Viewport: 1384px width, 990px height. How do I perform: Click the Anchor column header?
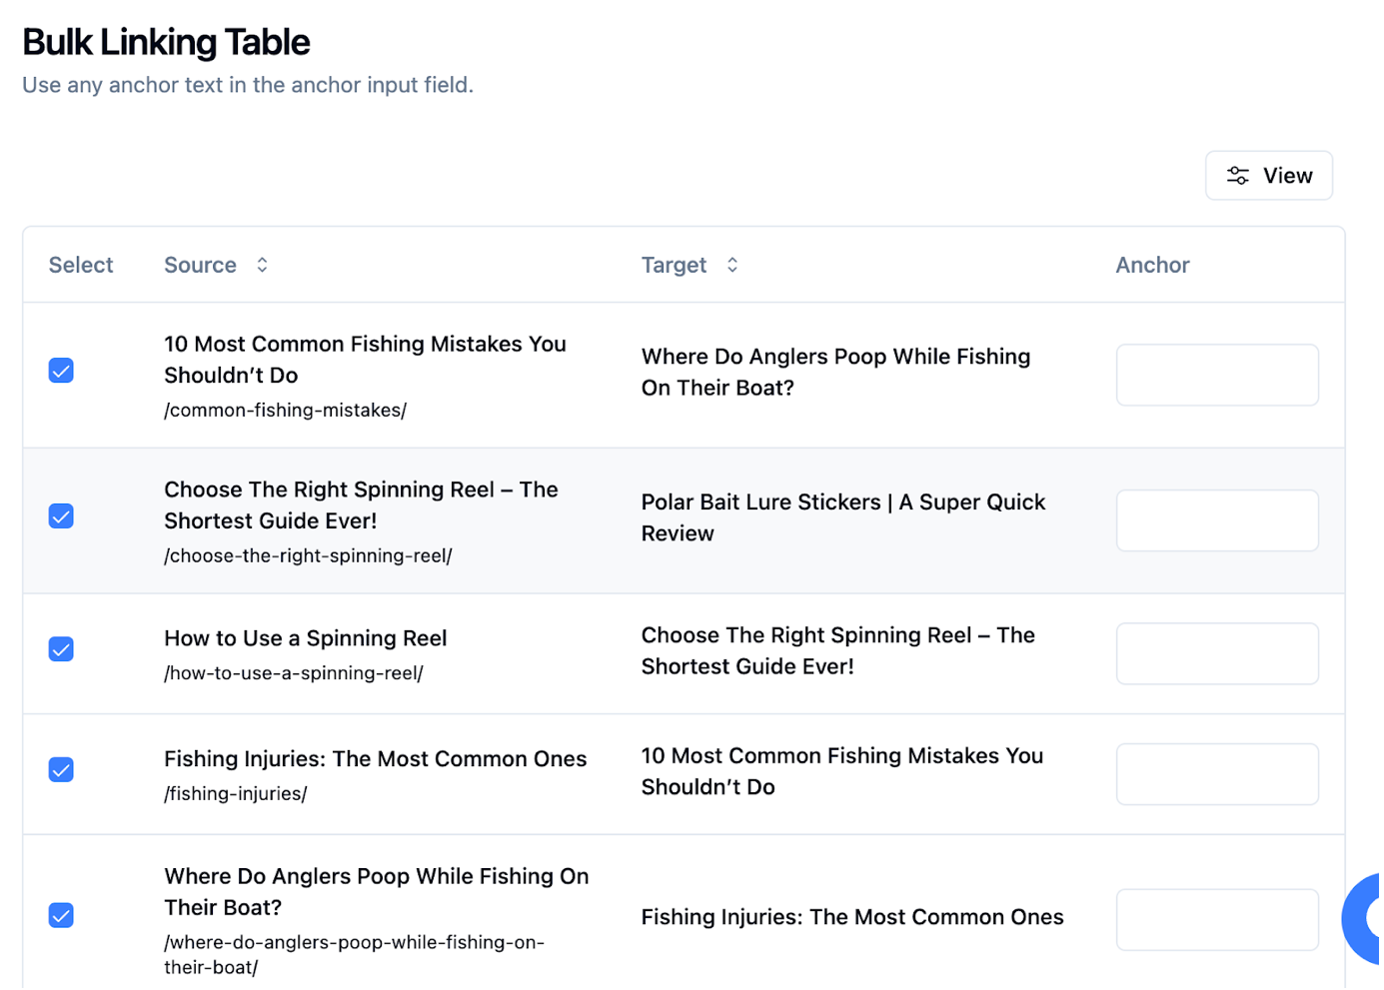[1152, 264]
